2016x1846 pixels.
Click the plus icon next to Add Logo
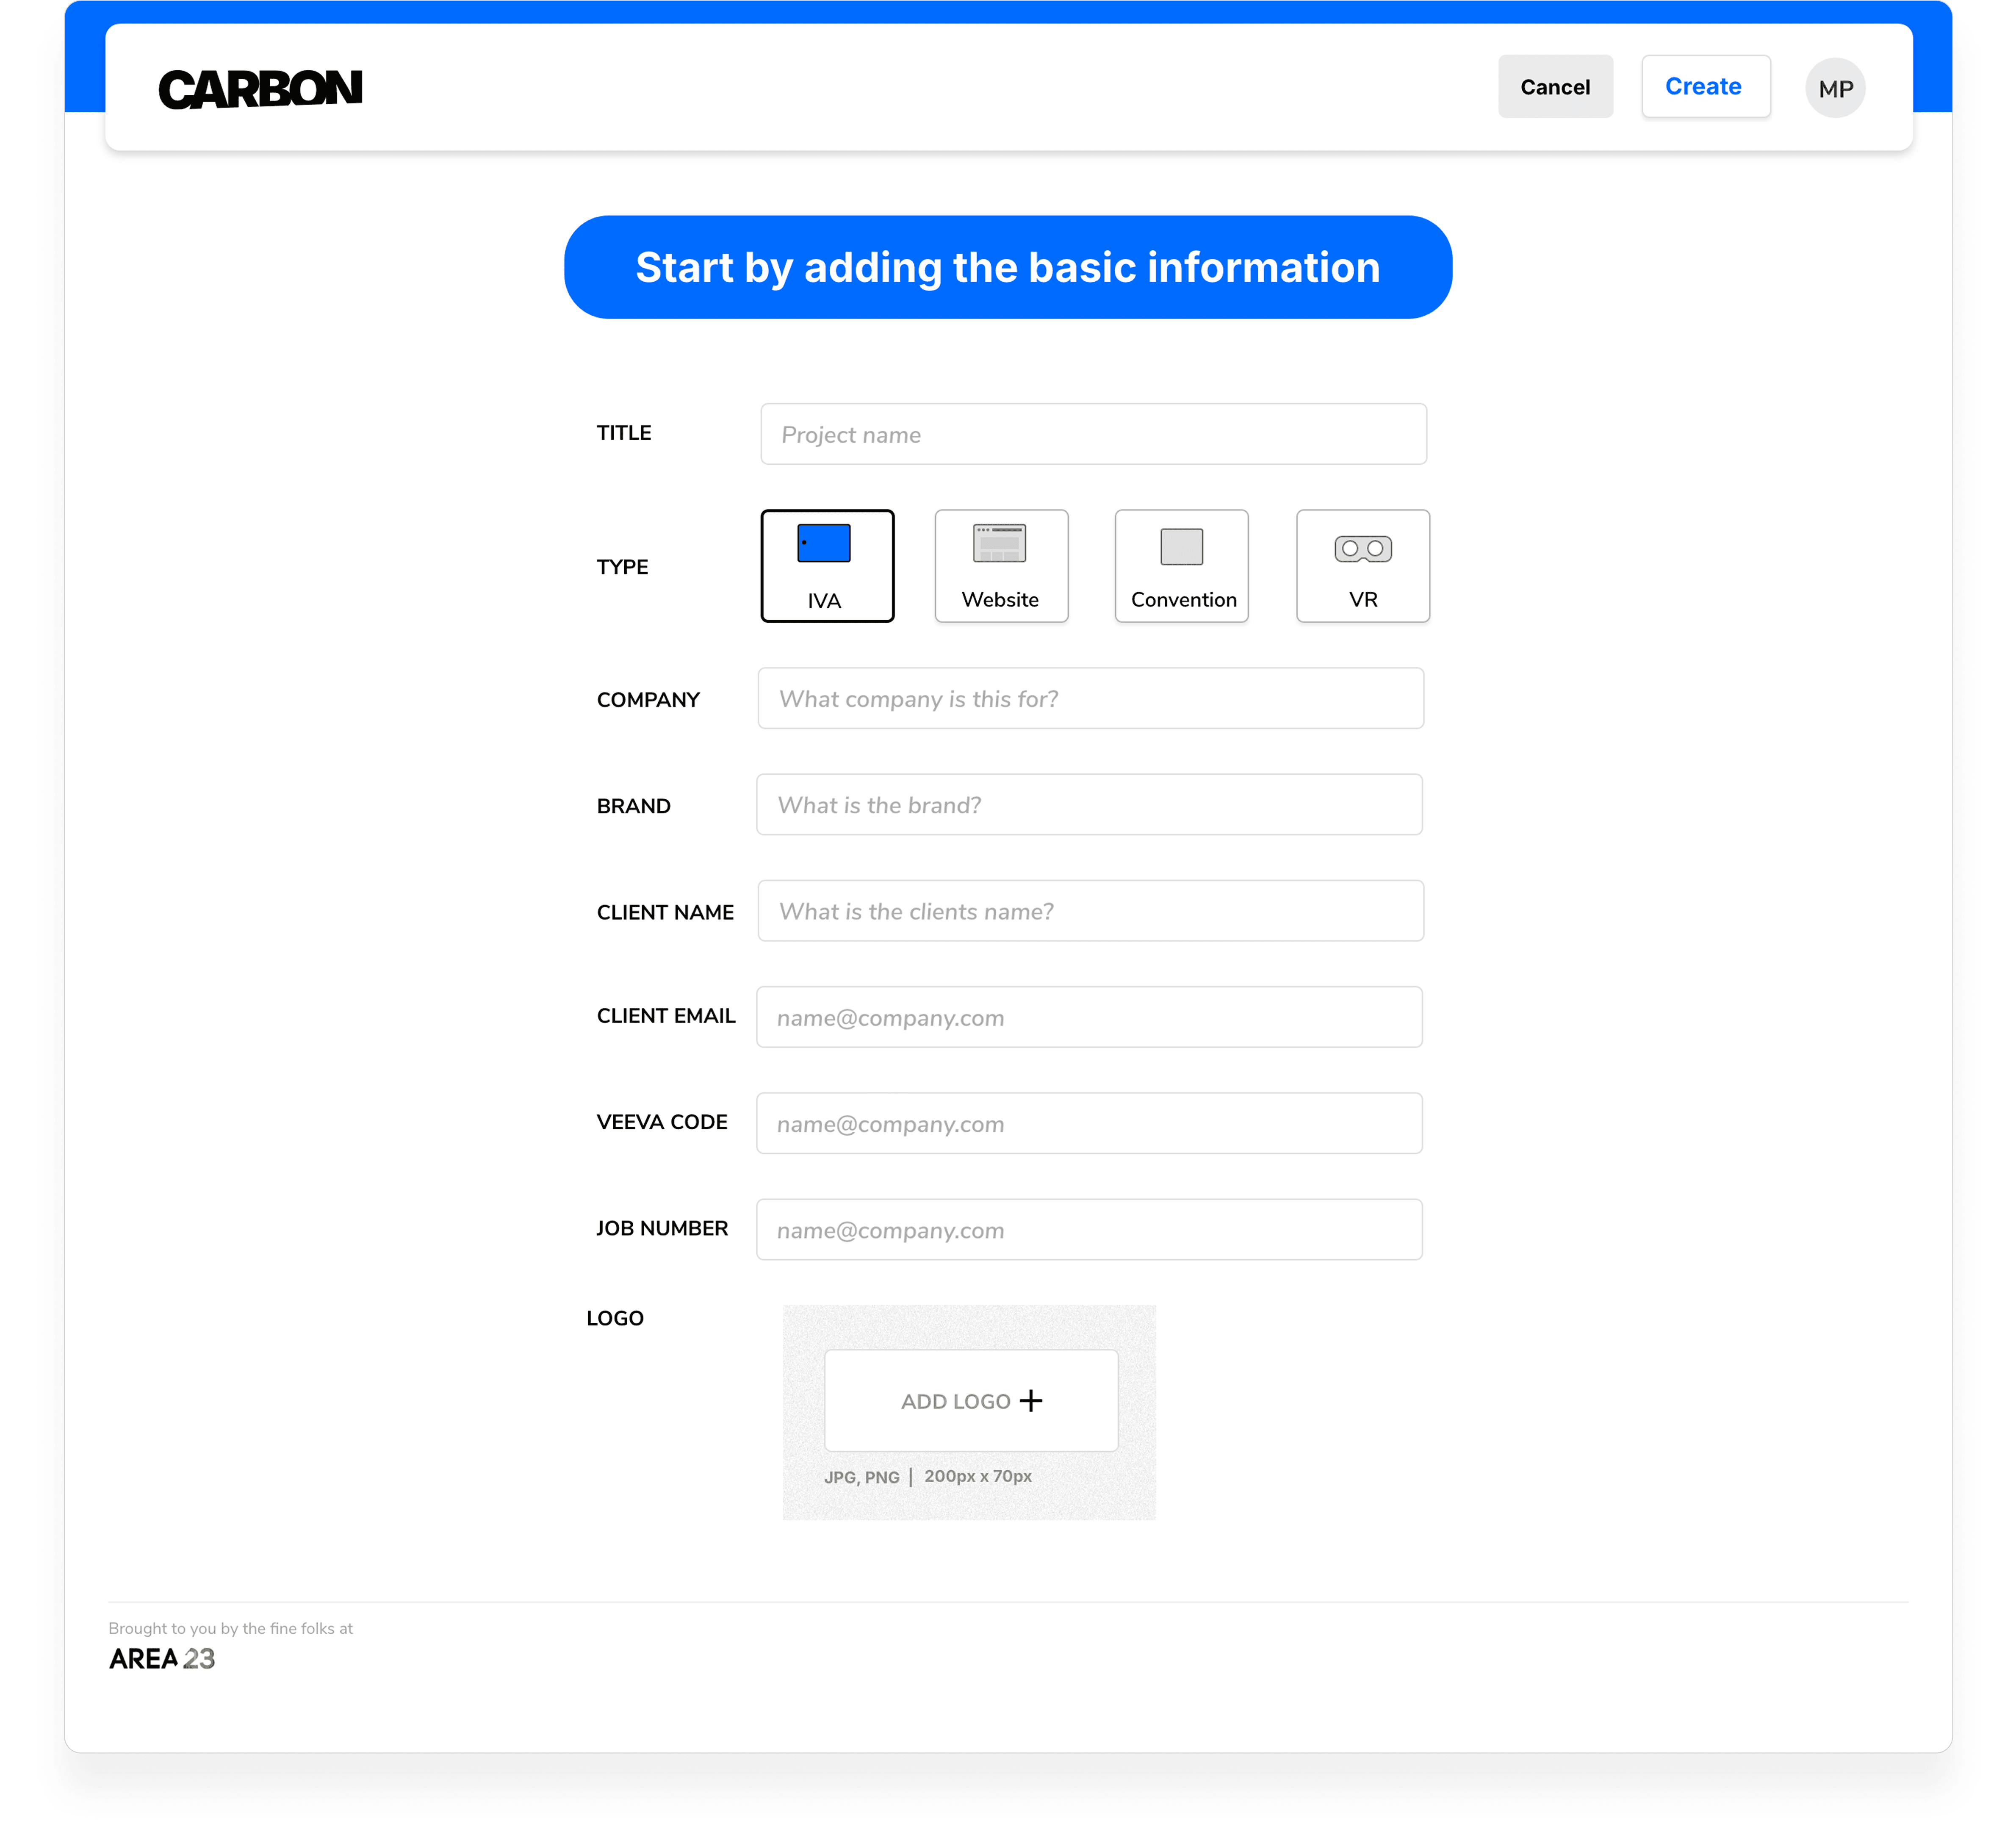click(1030, 1400)
